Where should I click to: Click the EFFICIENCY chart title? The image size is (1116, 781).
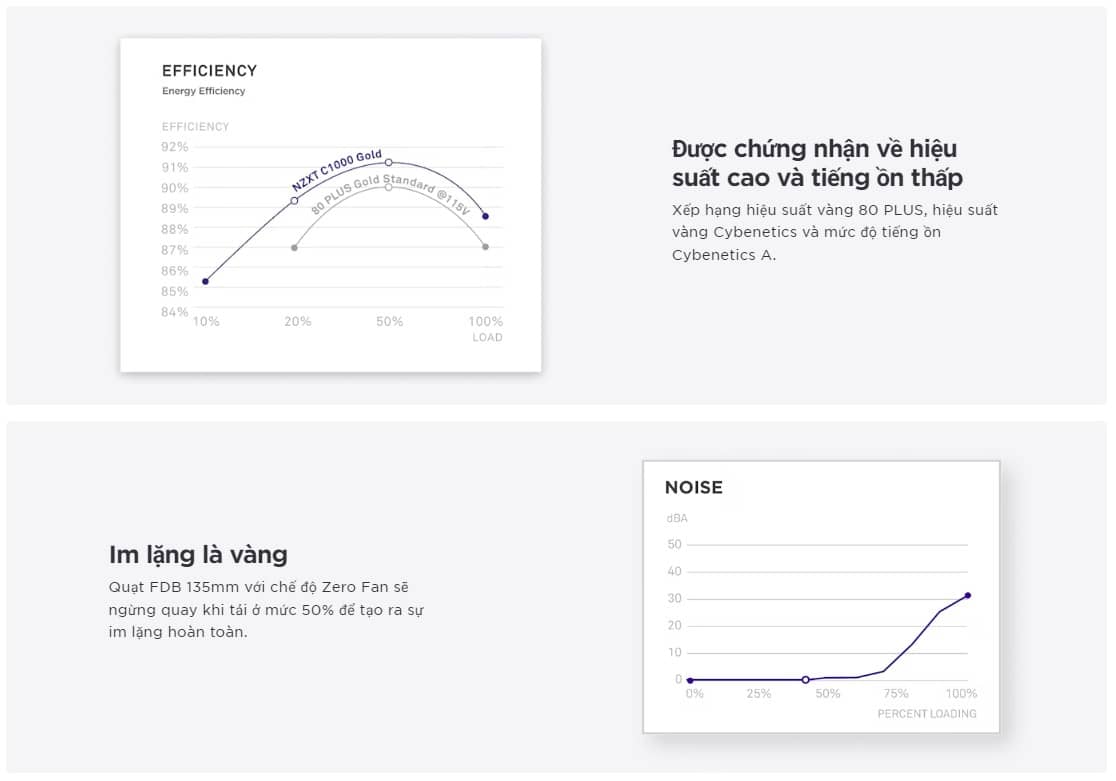point(209,71)
